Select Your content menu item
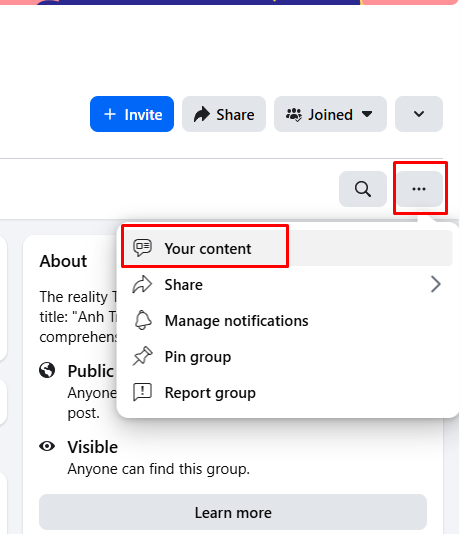This screenshot has height=534, width=460. [287, 248]
